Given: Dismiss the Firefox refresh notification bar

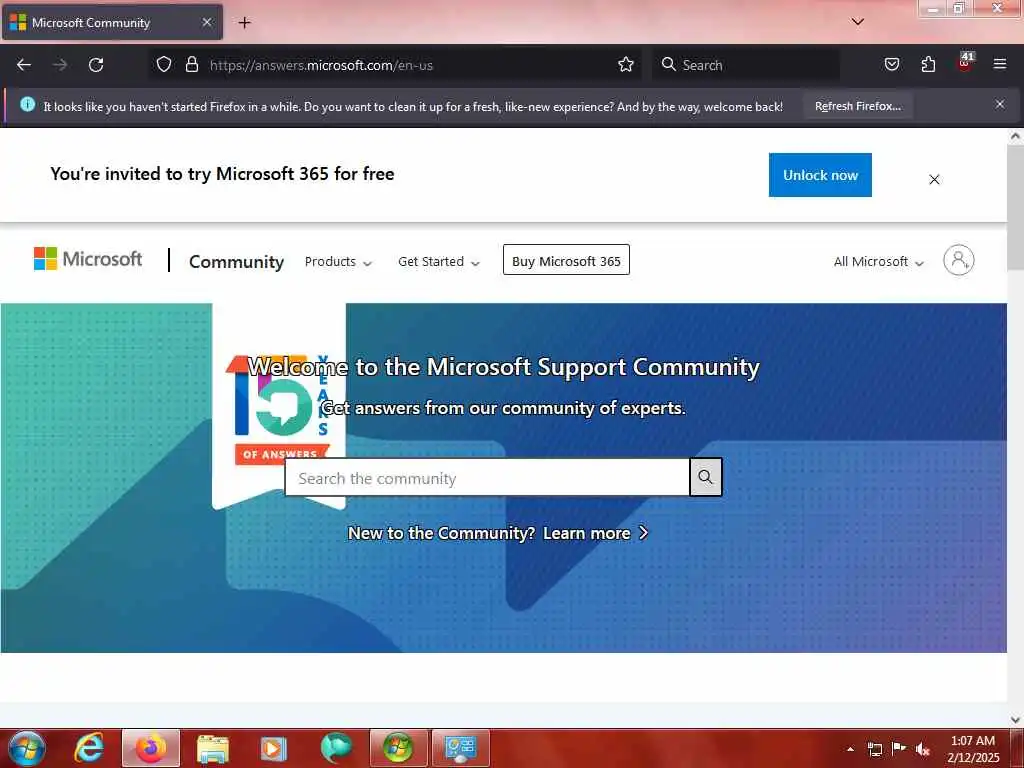Looking at the screenshot, I should tap(1000, 104).
